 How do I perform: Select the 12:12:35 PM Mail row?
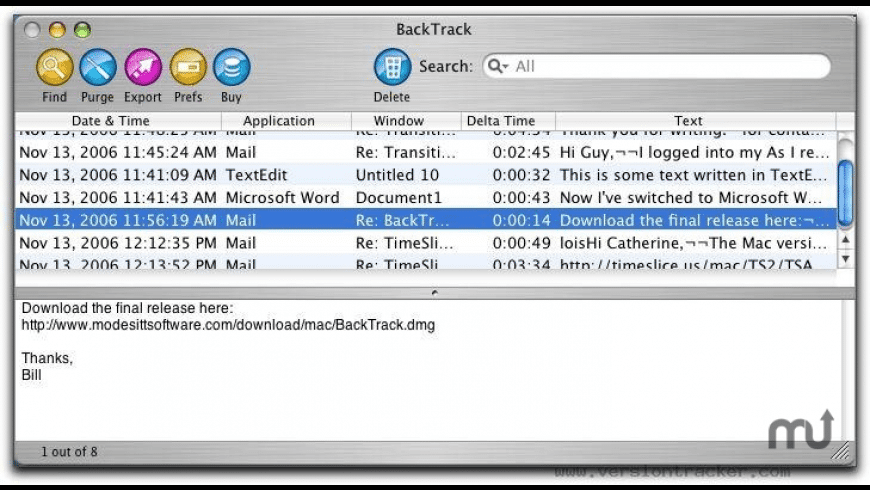tap(426, 243)
